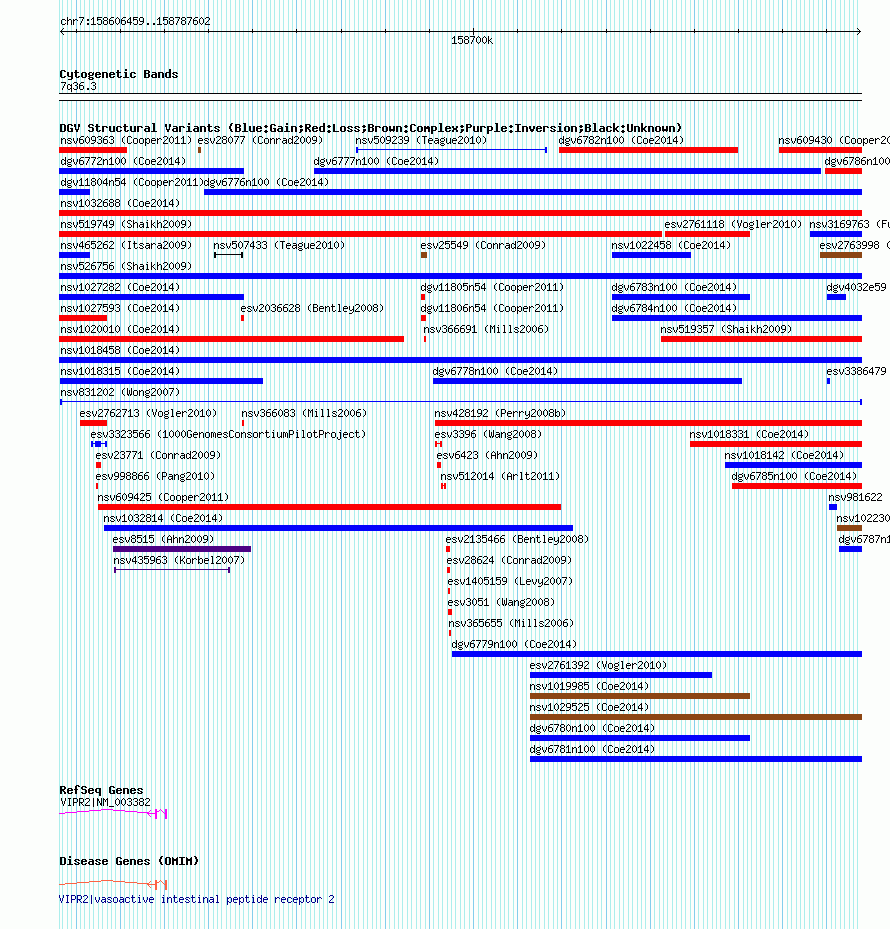Click dgv11806n54 (Cooper2011) label
Image resolution: width=890 pixels, height=929 pixels.
click(x=492, y=309)
